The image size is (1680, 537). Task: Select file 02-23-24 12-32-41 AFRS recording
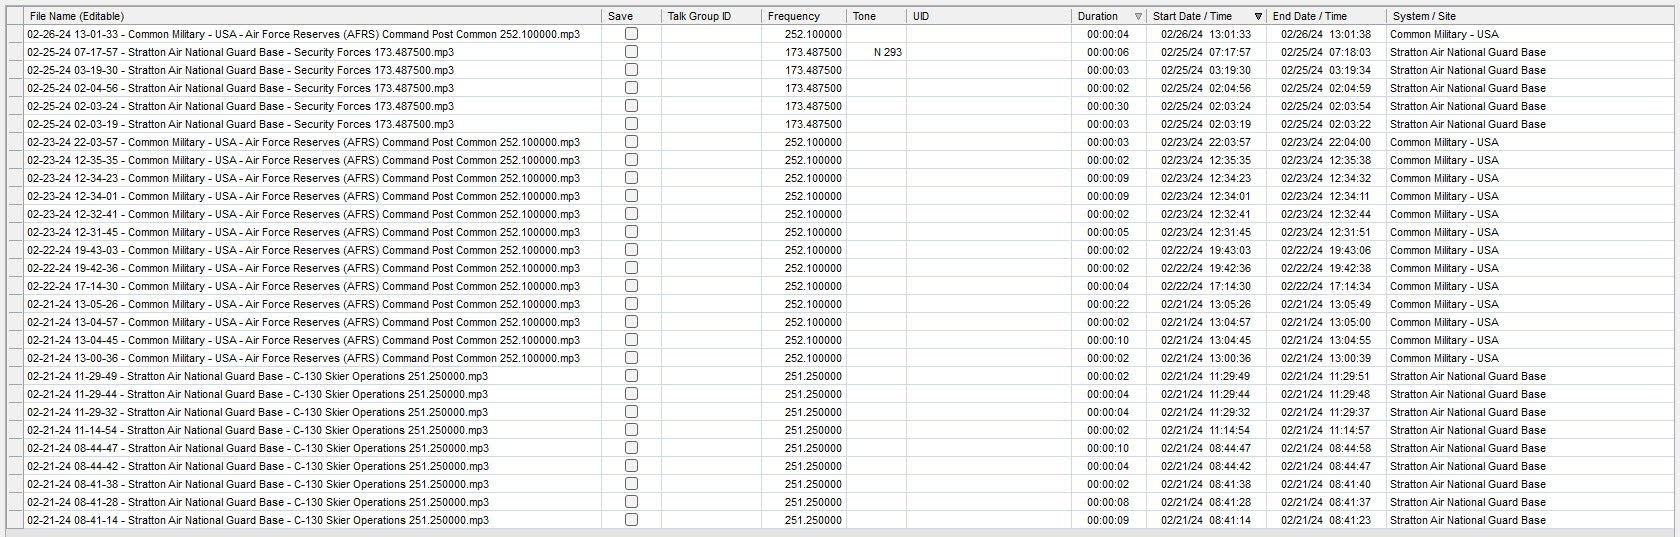point(303,214)
